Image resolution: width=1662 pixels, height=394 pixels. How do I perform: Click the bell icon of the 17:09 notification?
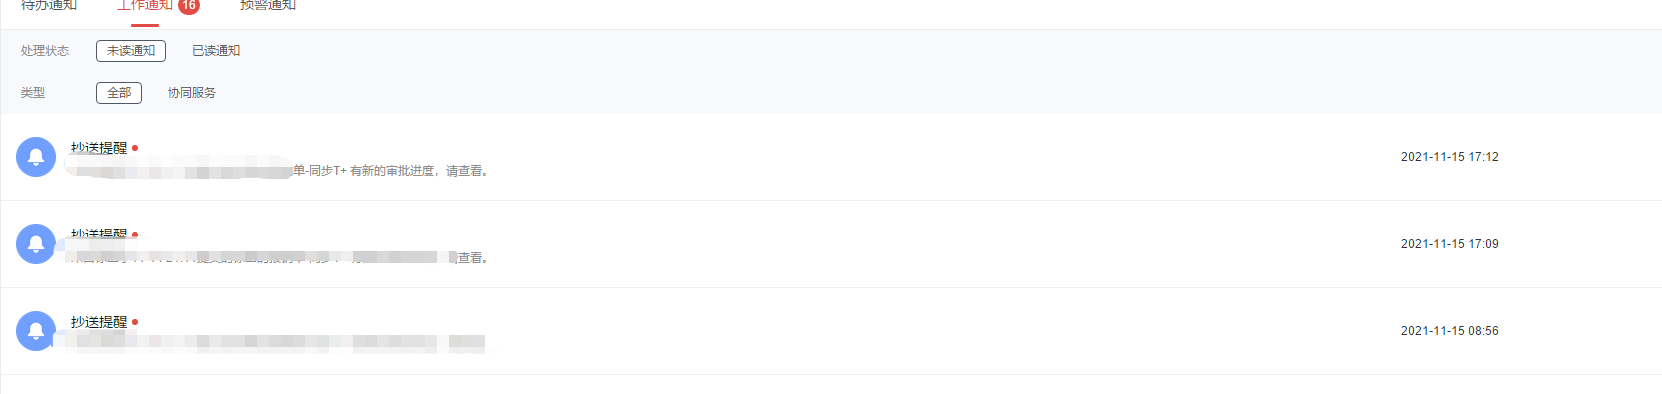click(36, 244)
